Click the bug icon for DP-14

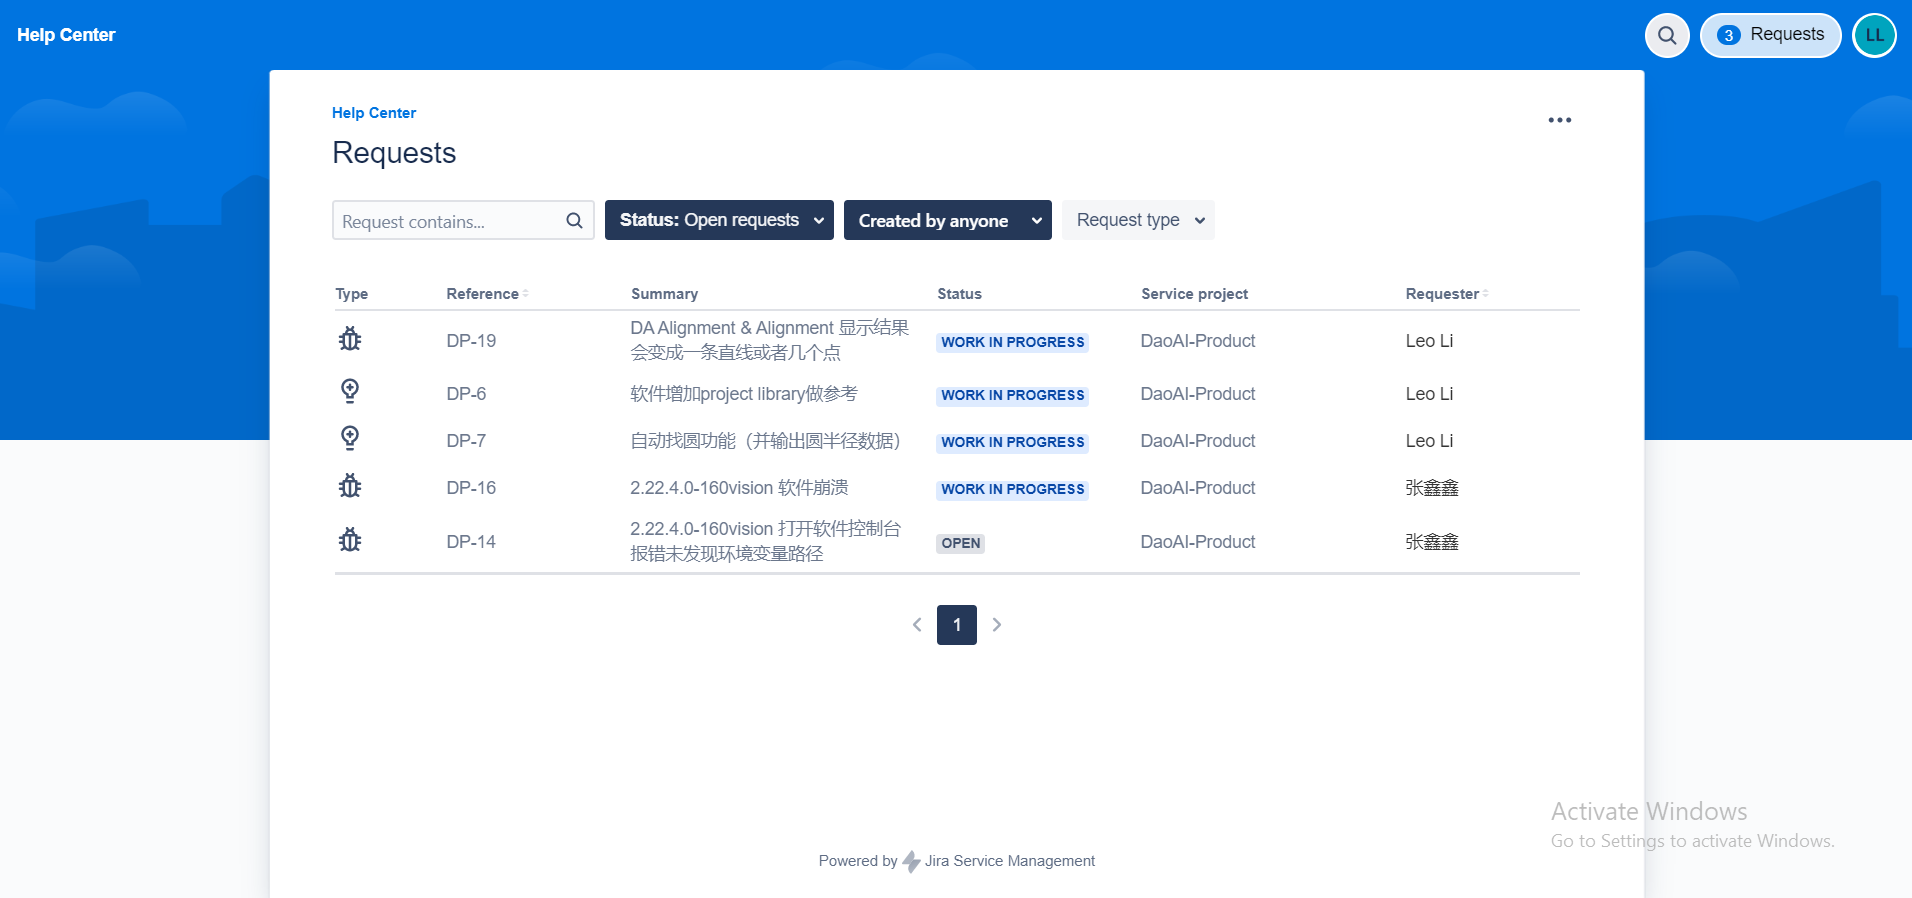[350, 541]
